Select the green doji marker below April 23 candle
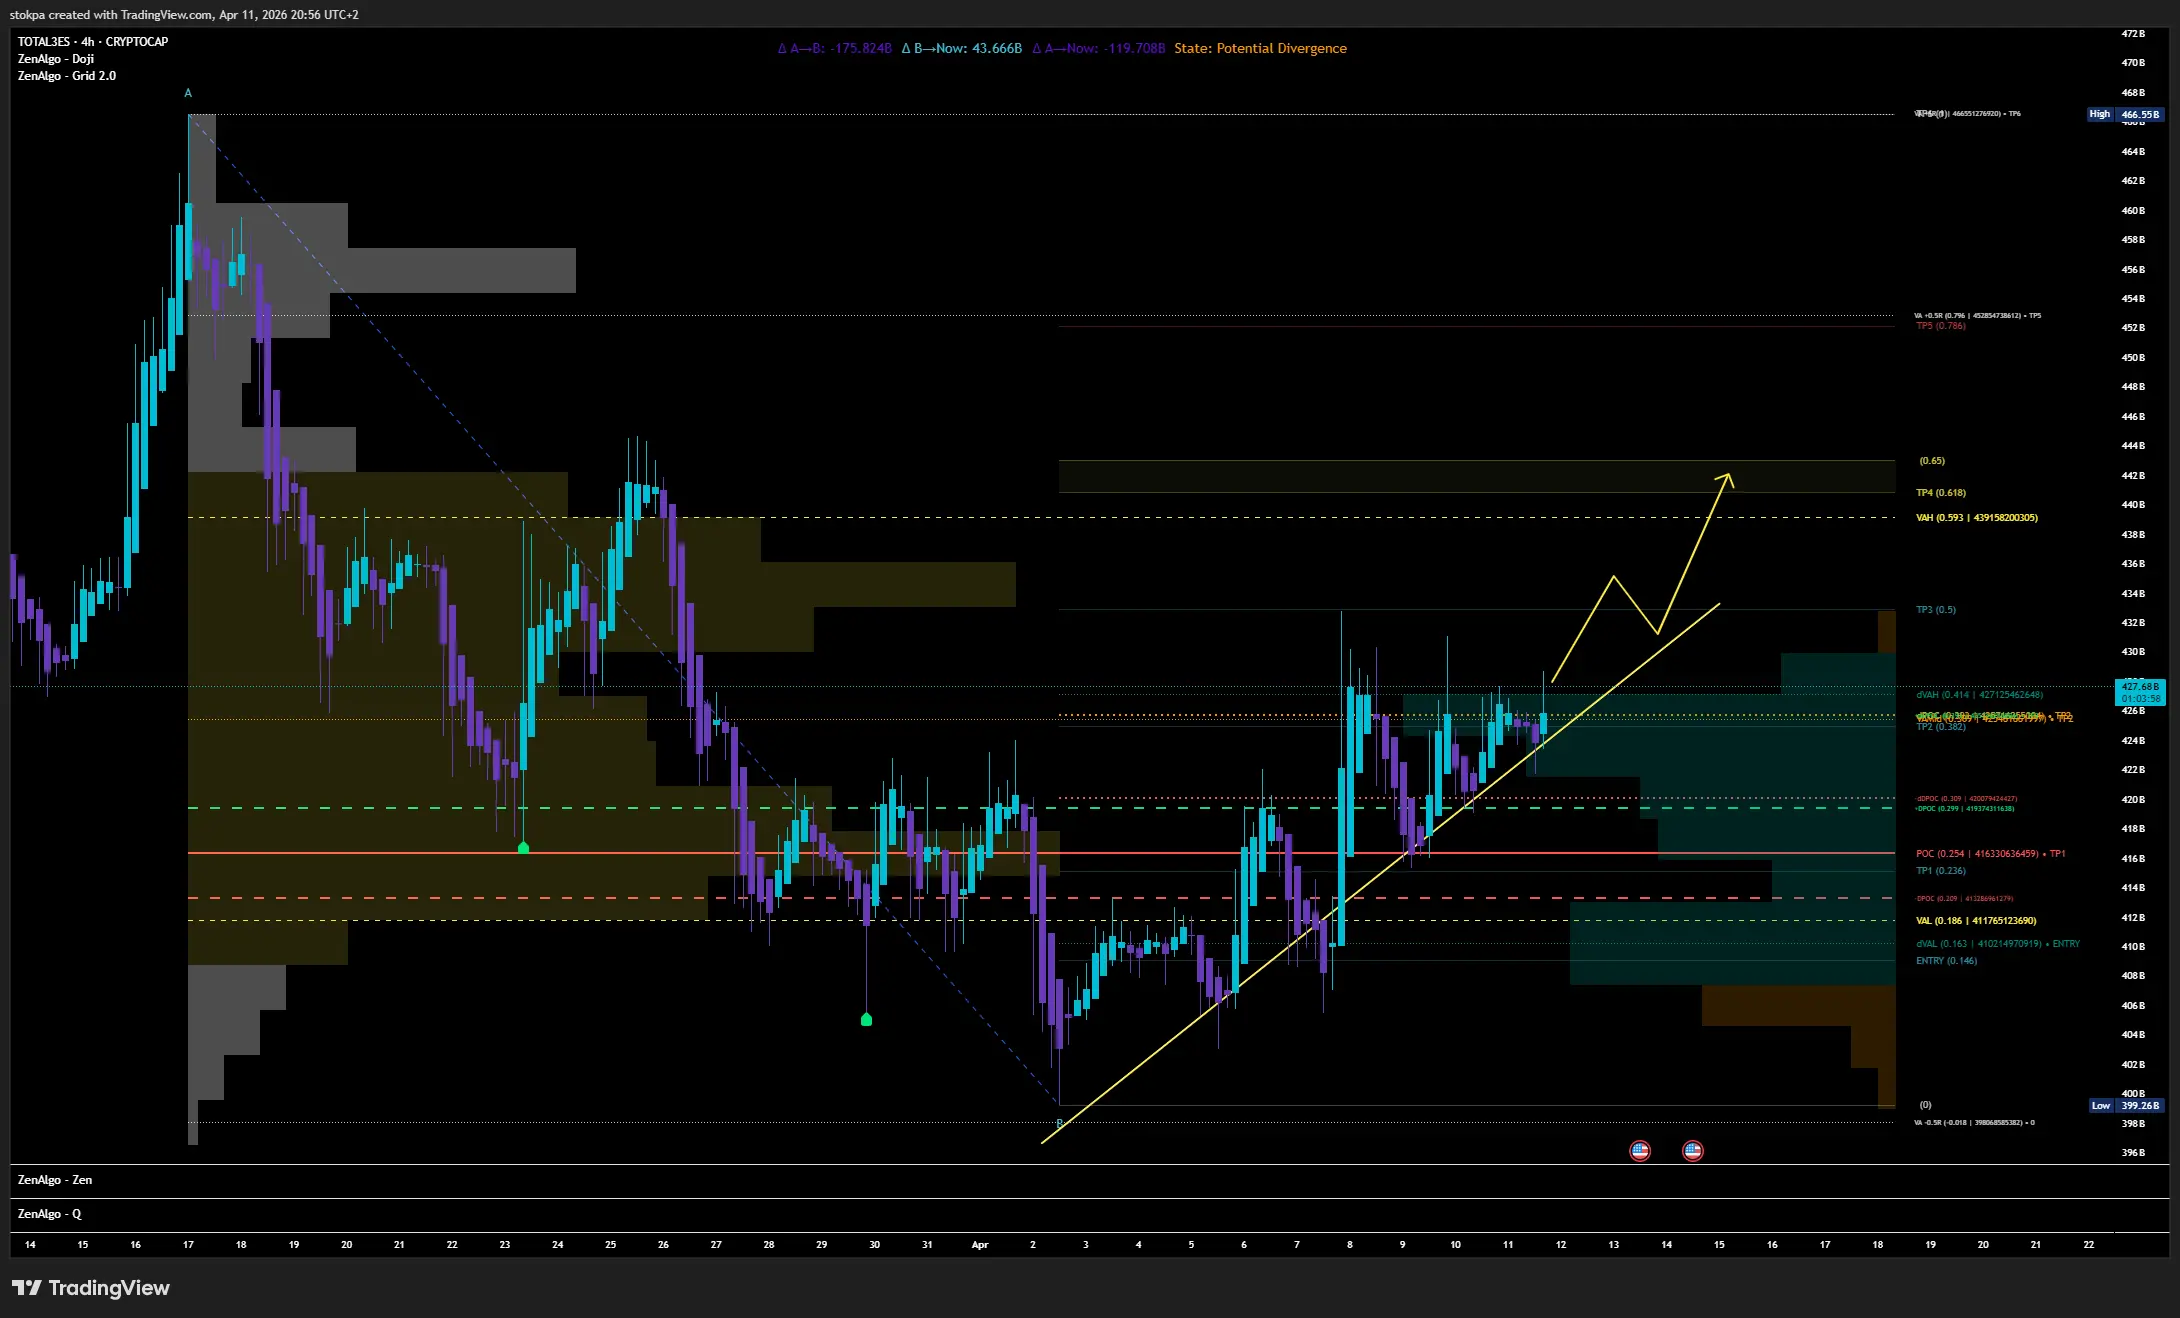This screenshot has height=1318, width=2180. coord(523,848)
